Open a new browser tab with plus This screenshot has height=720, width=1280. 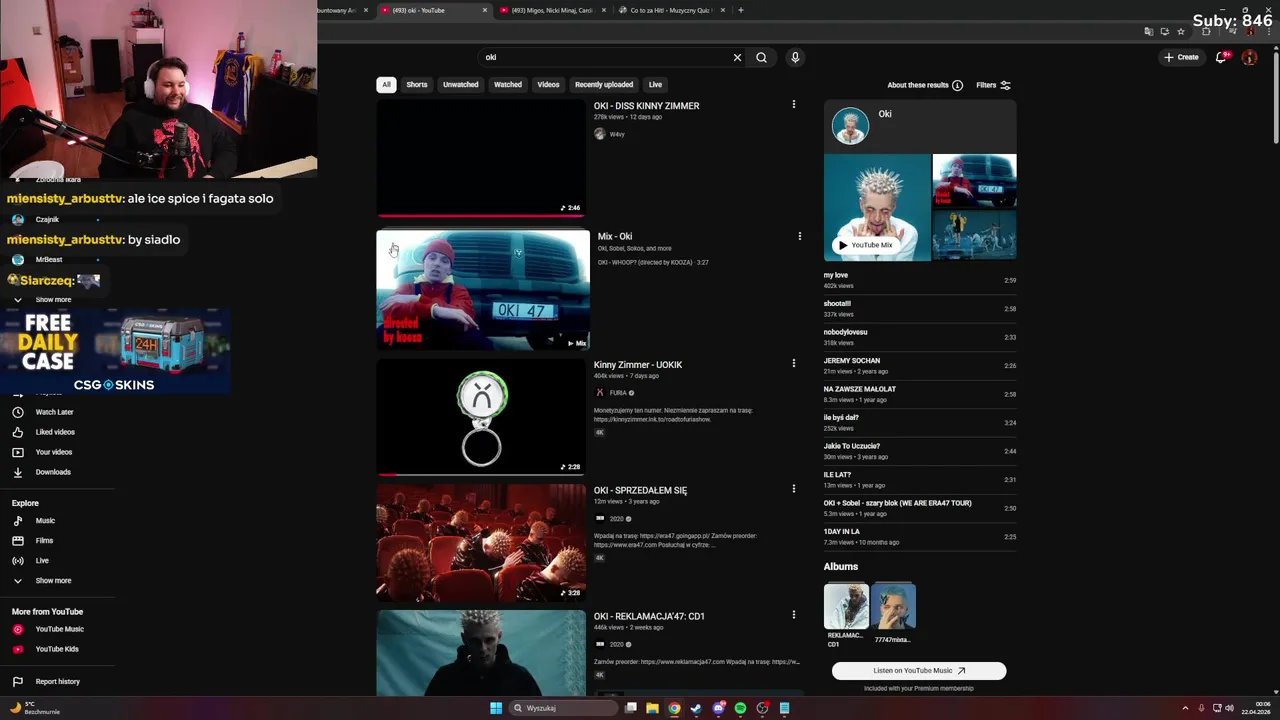[741, 10]
